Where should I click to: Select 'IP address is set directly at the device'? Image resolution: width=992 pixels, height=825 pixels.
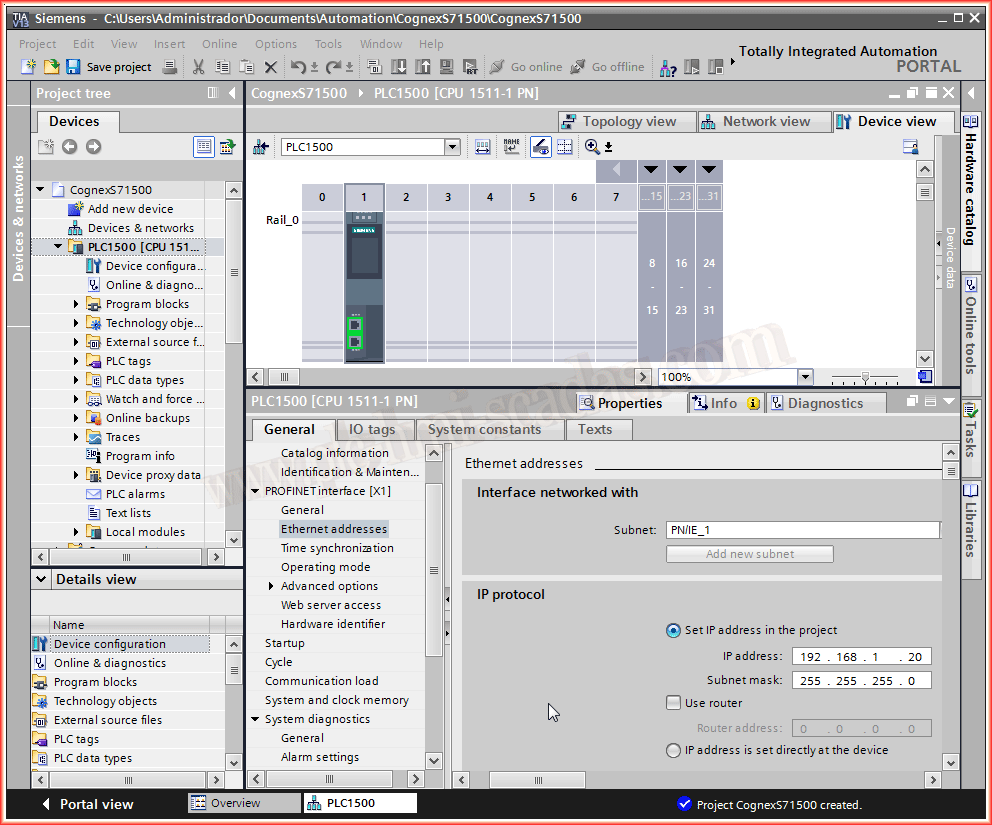point(673,750)
